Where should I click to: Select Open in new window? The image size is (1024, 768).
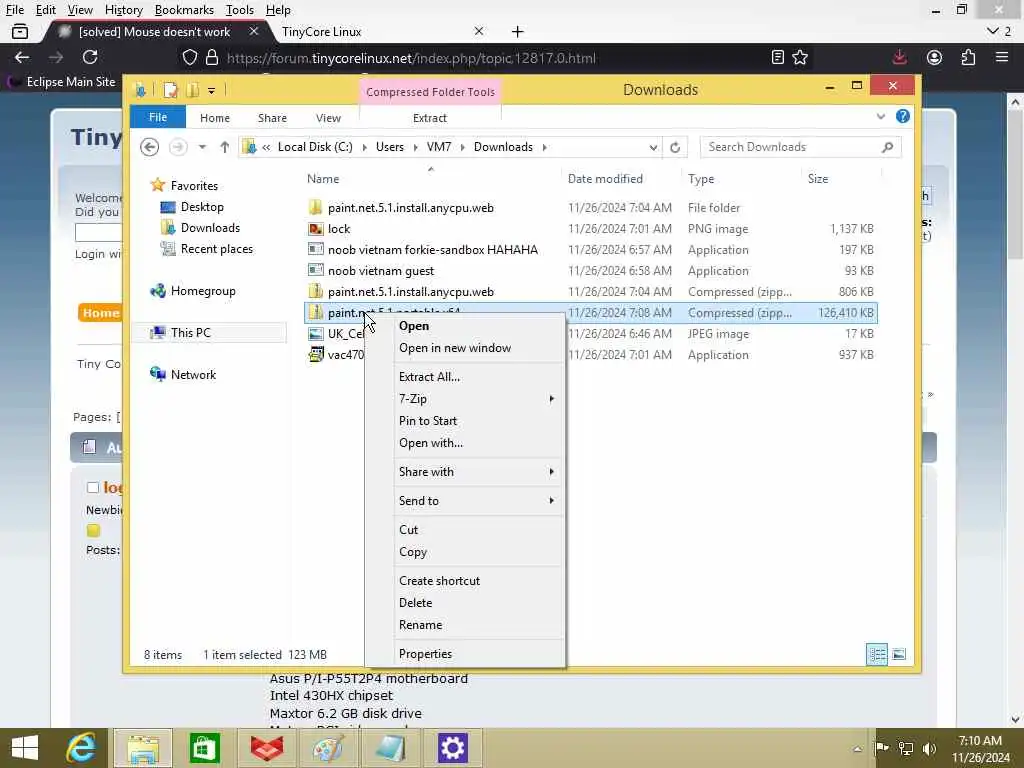[455, 348]
